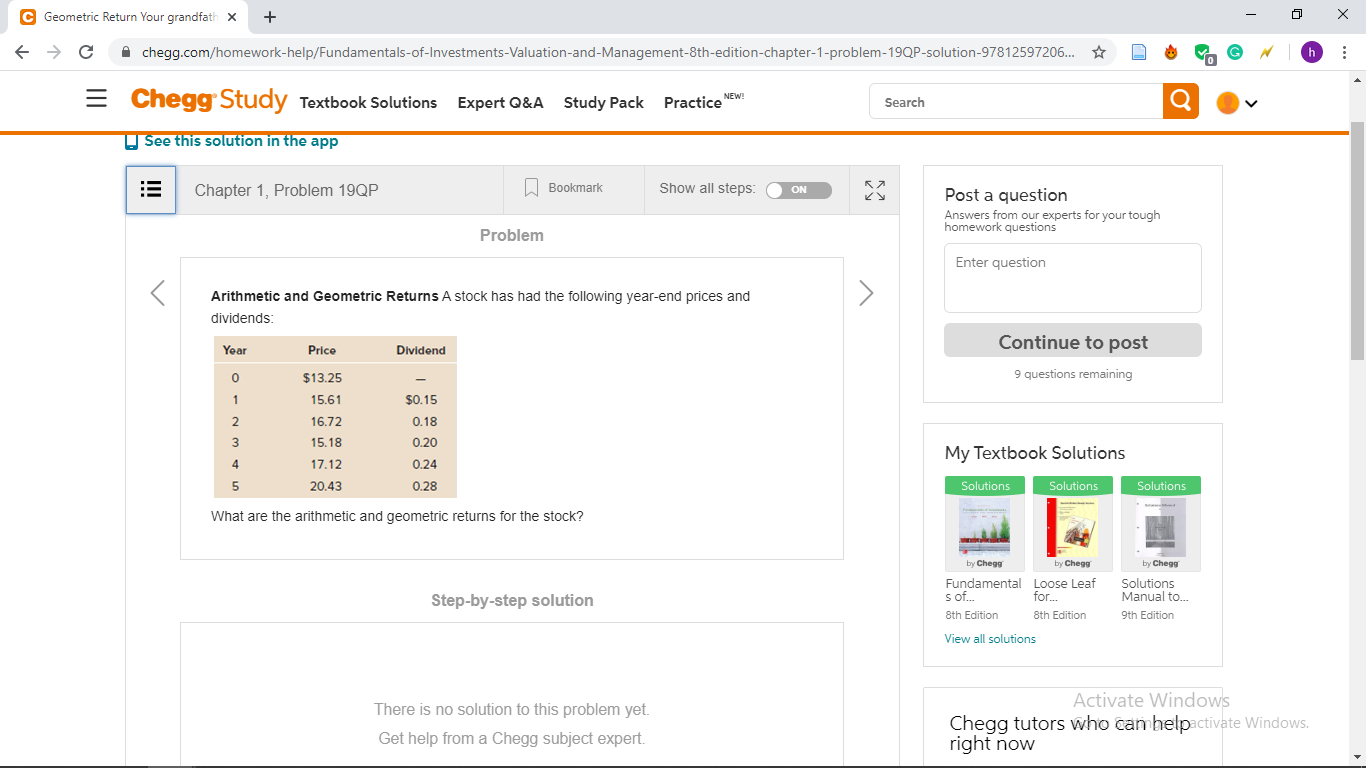Toggle the Show all steps switch

click(x=799, y=190)
